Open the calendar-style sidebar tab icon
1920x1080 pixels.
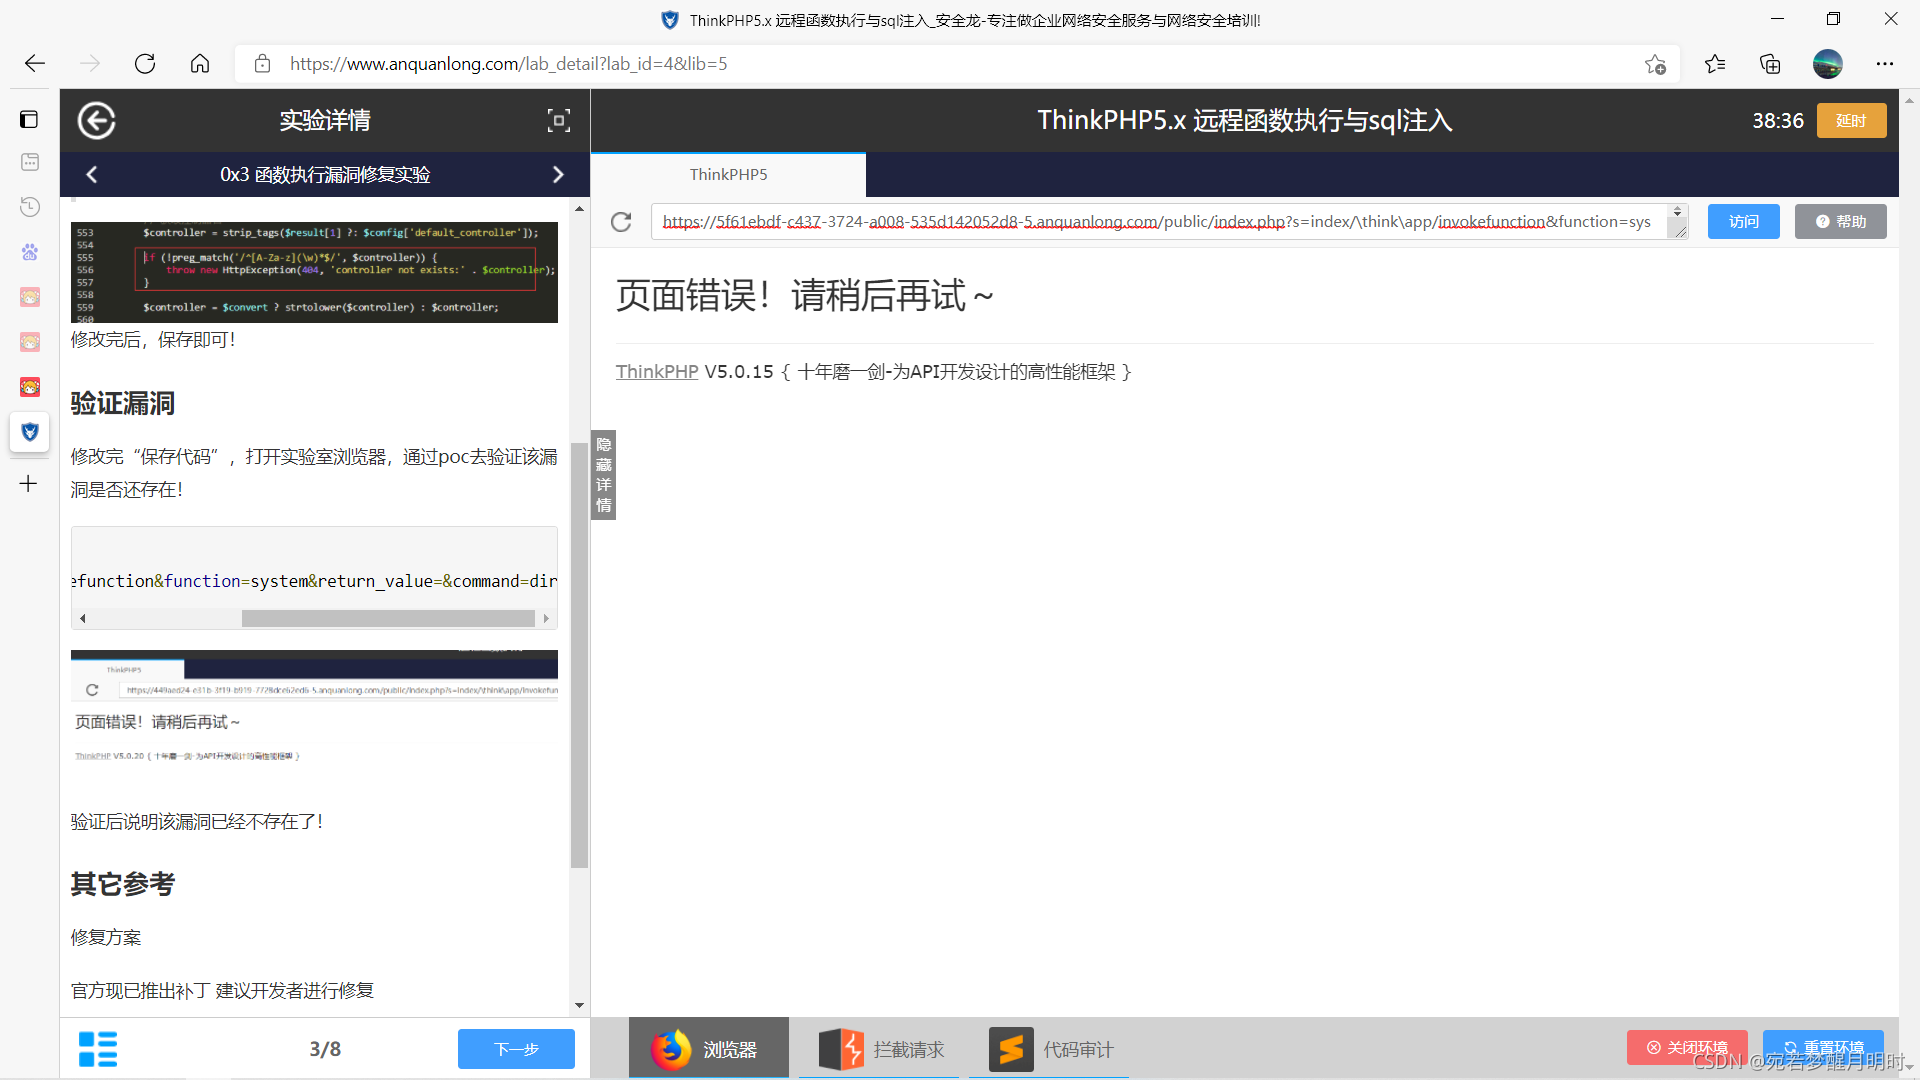point(30,162)
